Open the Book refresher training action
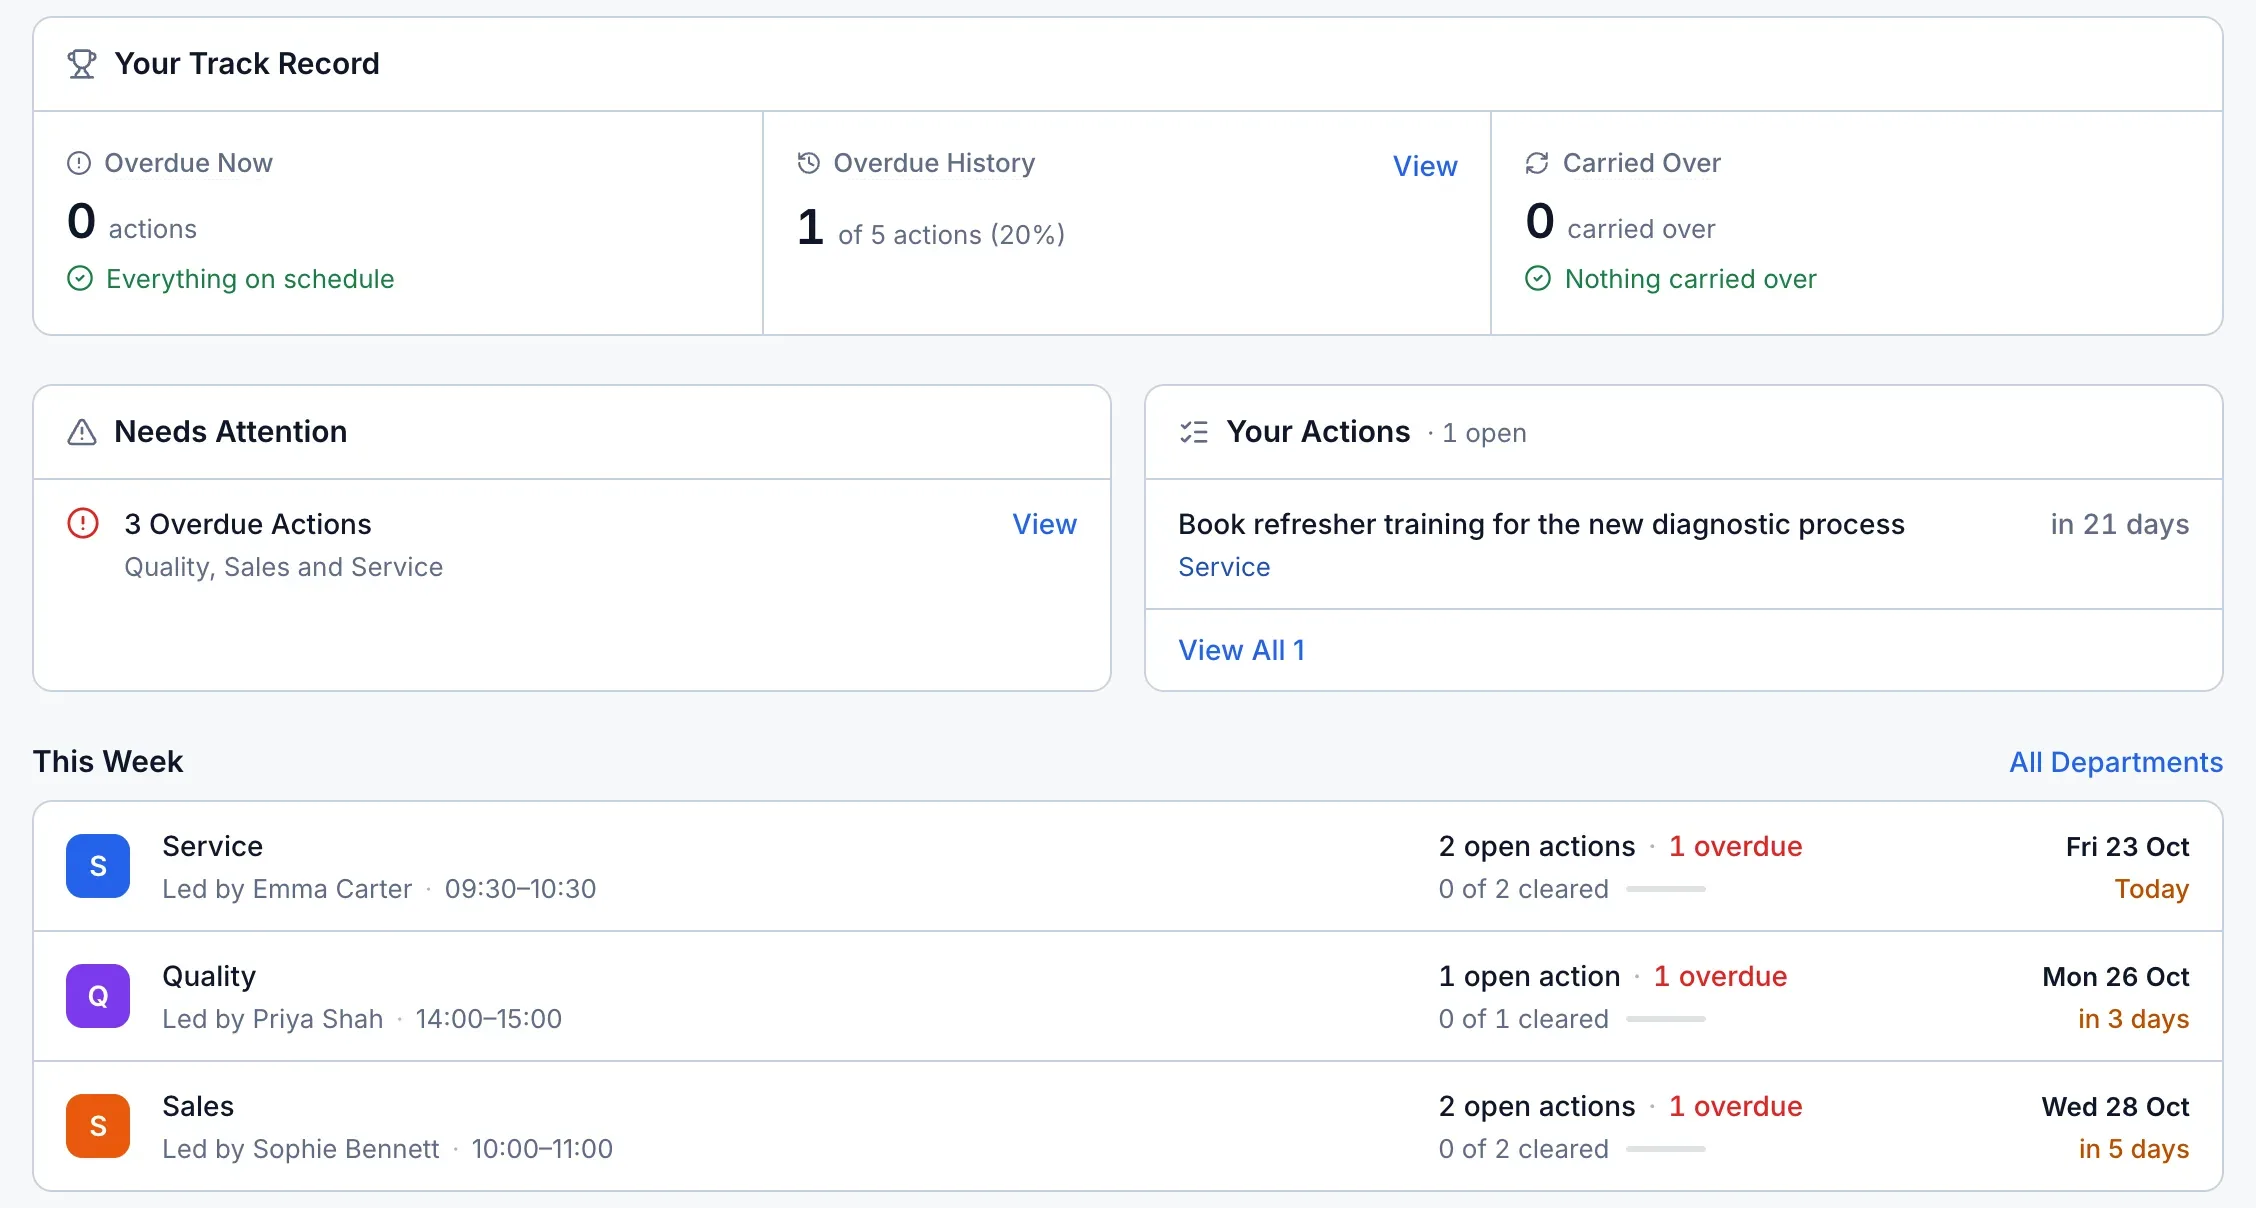The height and width of the screenshot is (1208, 2256). point(1541,524)
